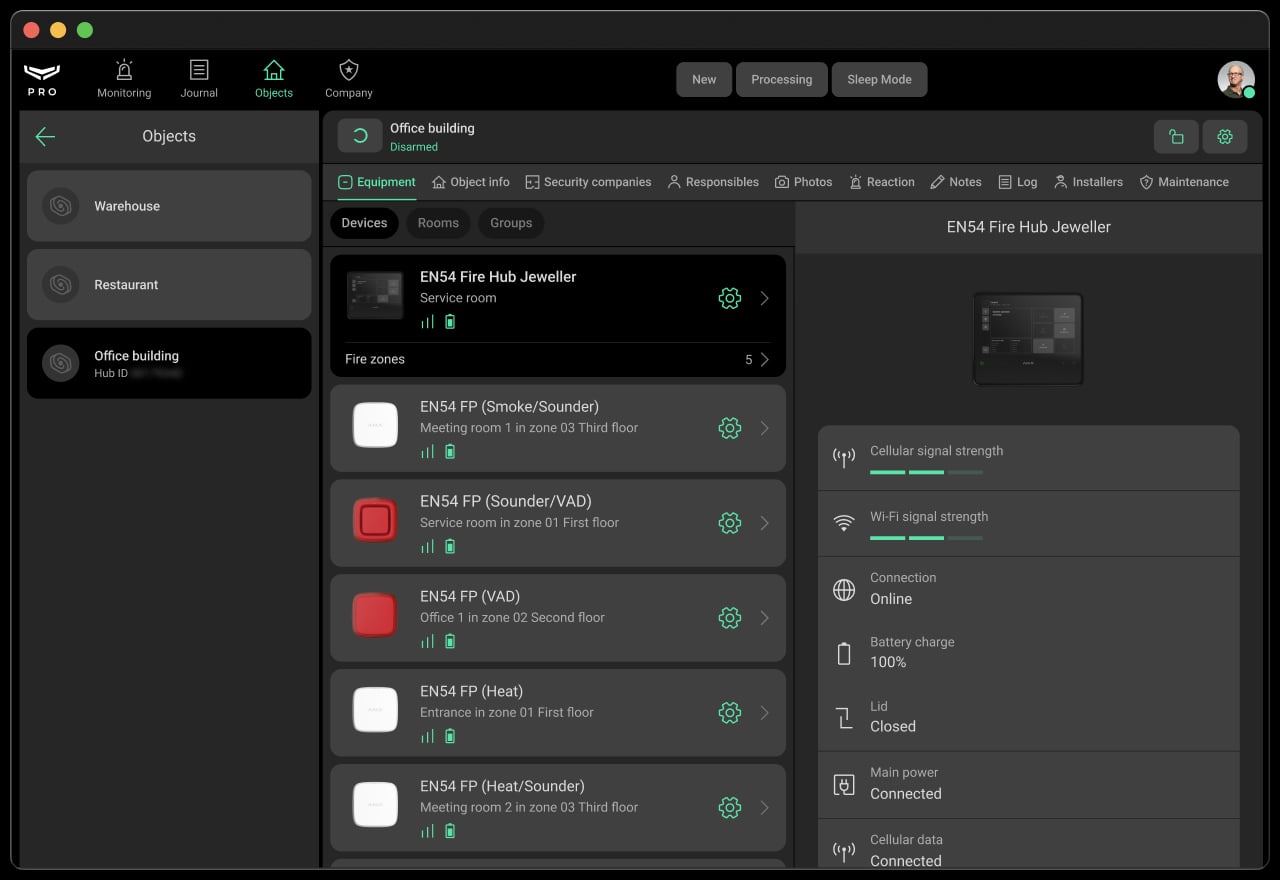
Task: Open the Company section icon
Action: point(348,71)
